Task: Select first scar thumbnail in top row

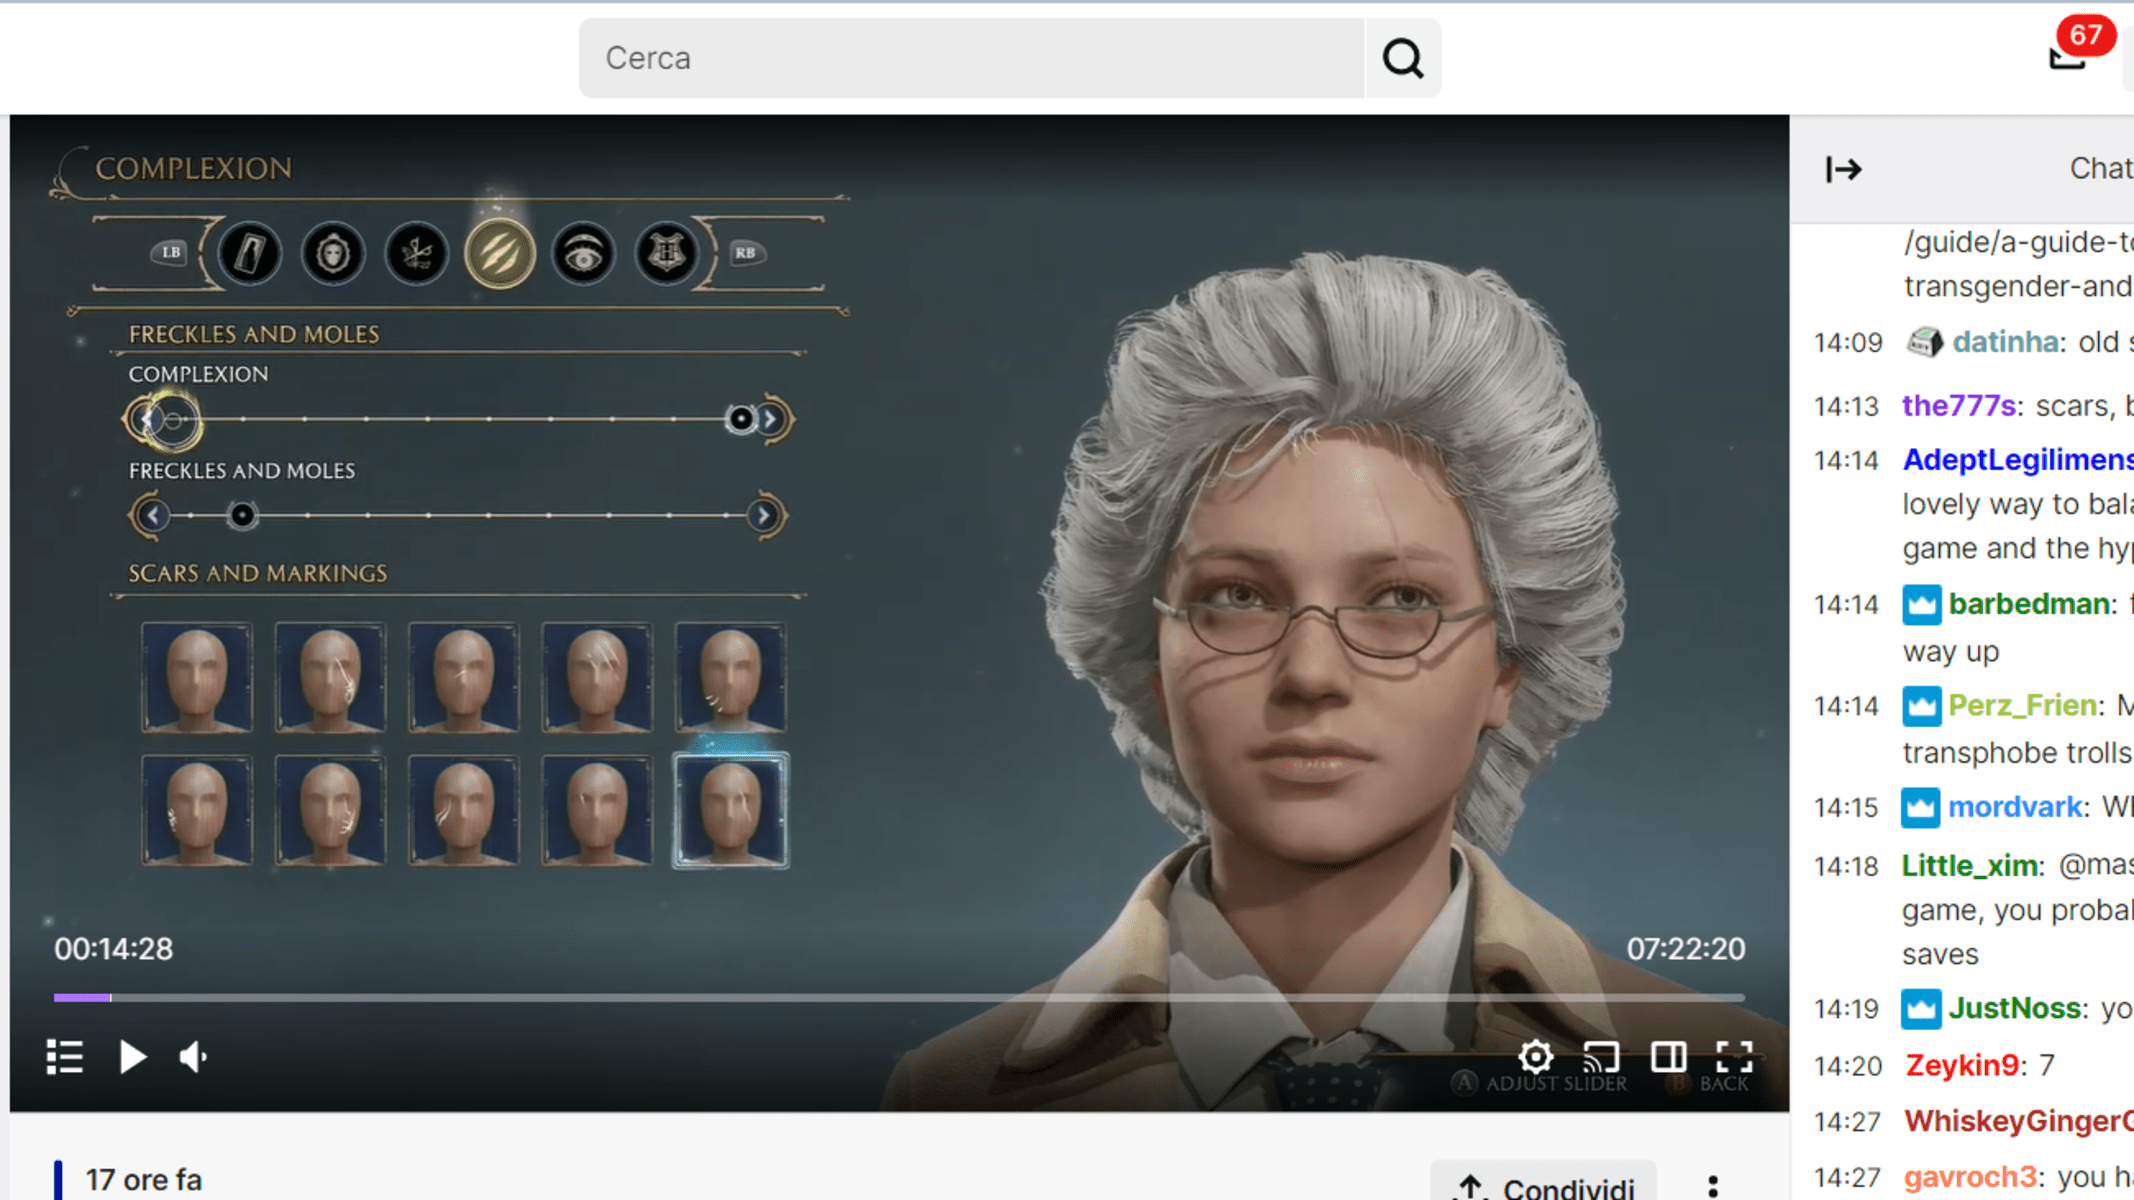Action: pos(197,678)
